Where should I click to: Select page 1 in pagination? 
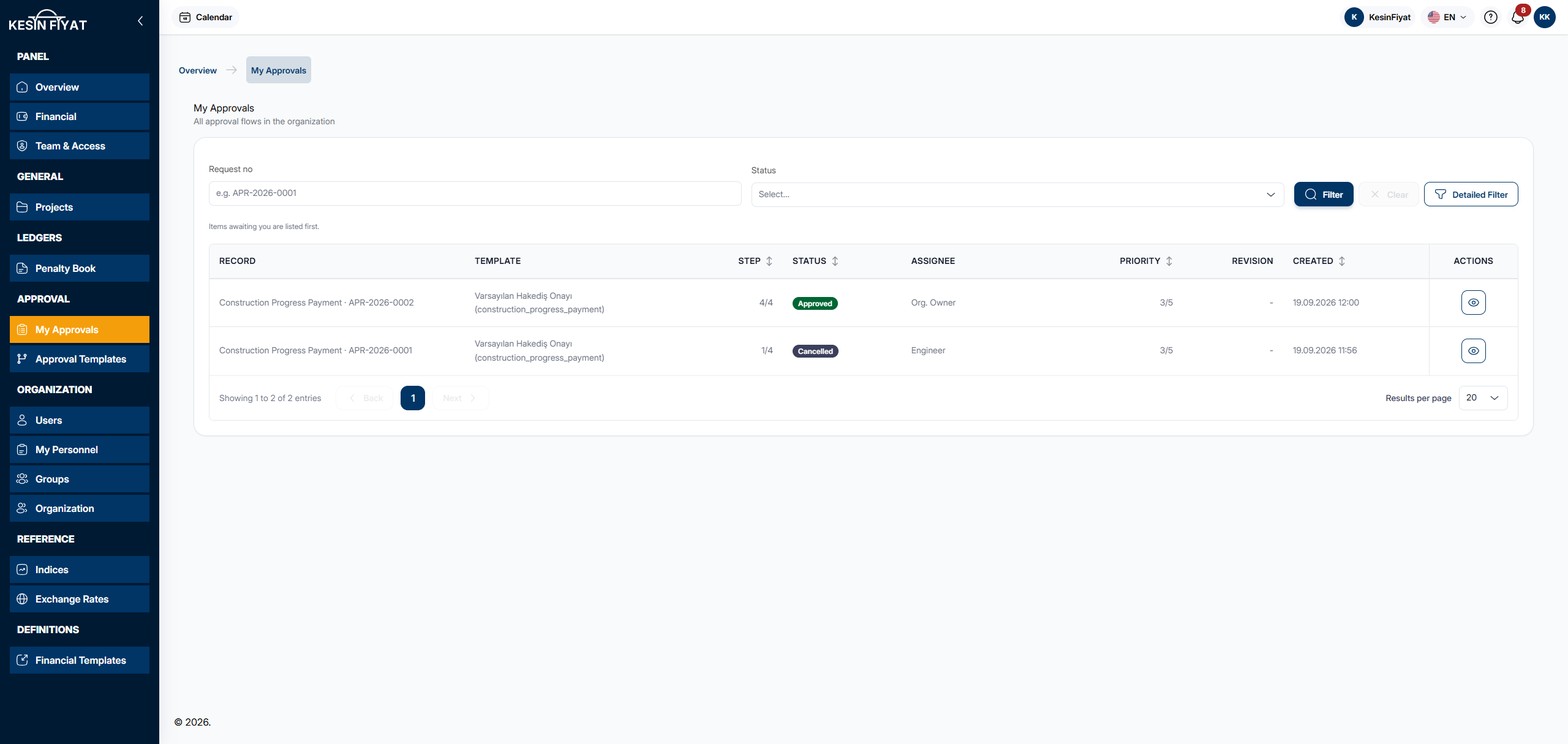413,398
